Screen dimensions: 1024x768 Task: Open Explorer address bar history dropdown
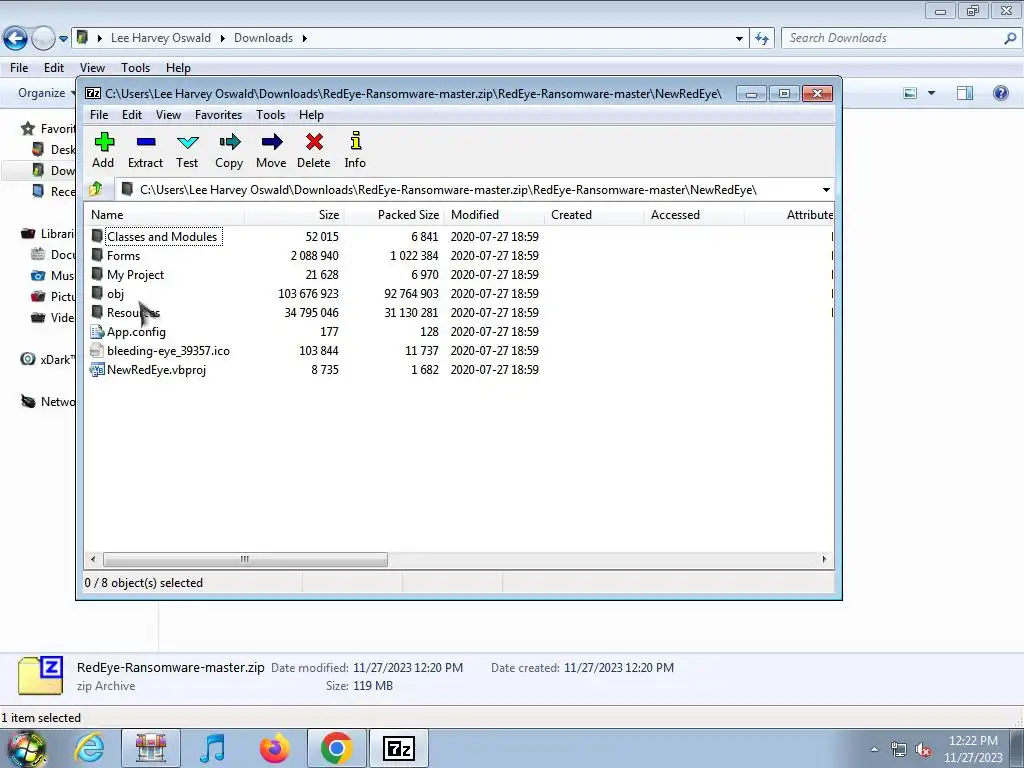click(739, 39)
